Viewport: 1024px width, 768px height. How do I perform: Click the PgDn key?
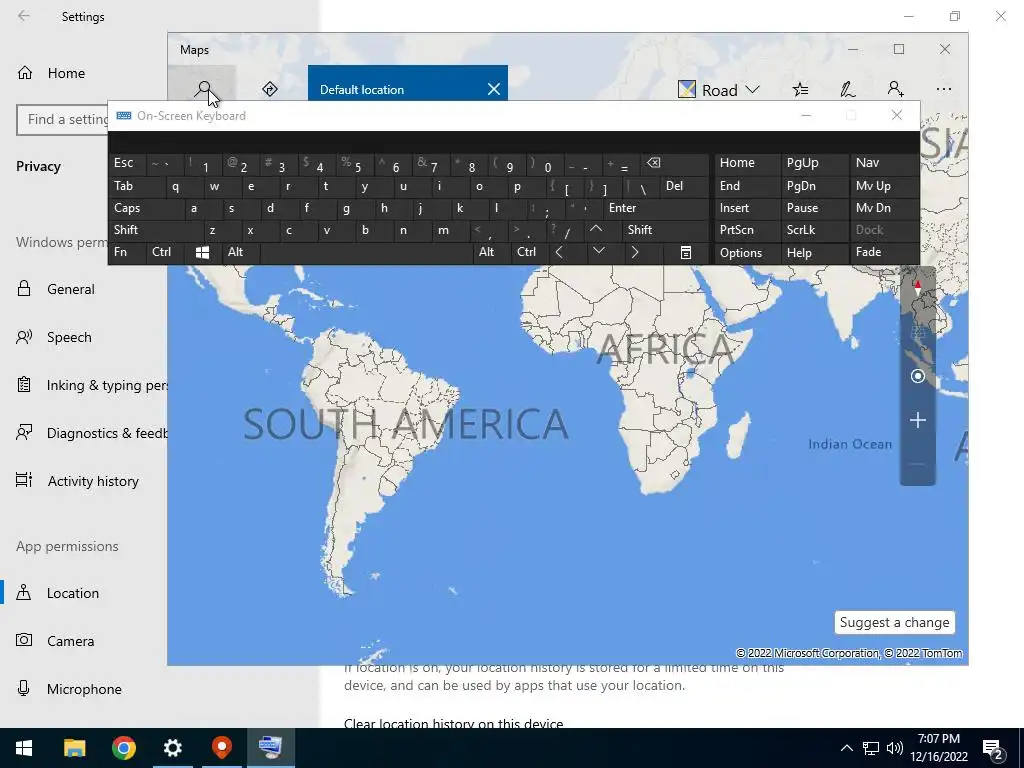814,186
